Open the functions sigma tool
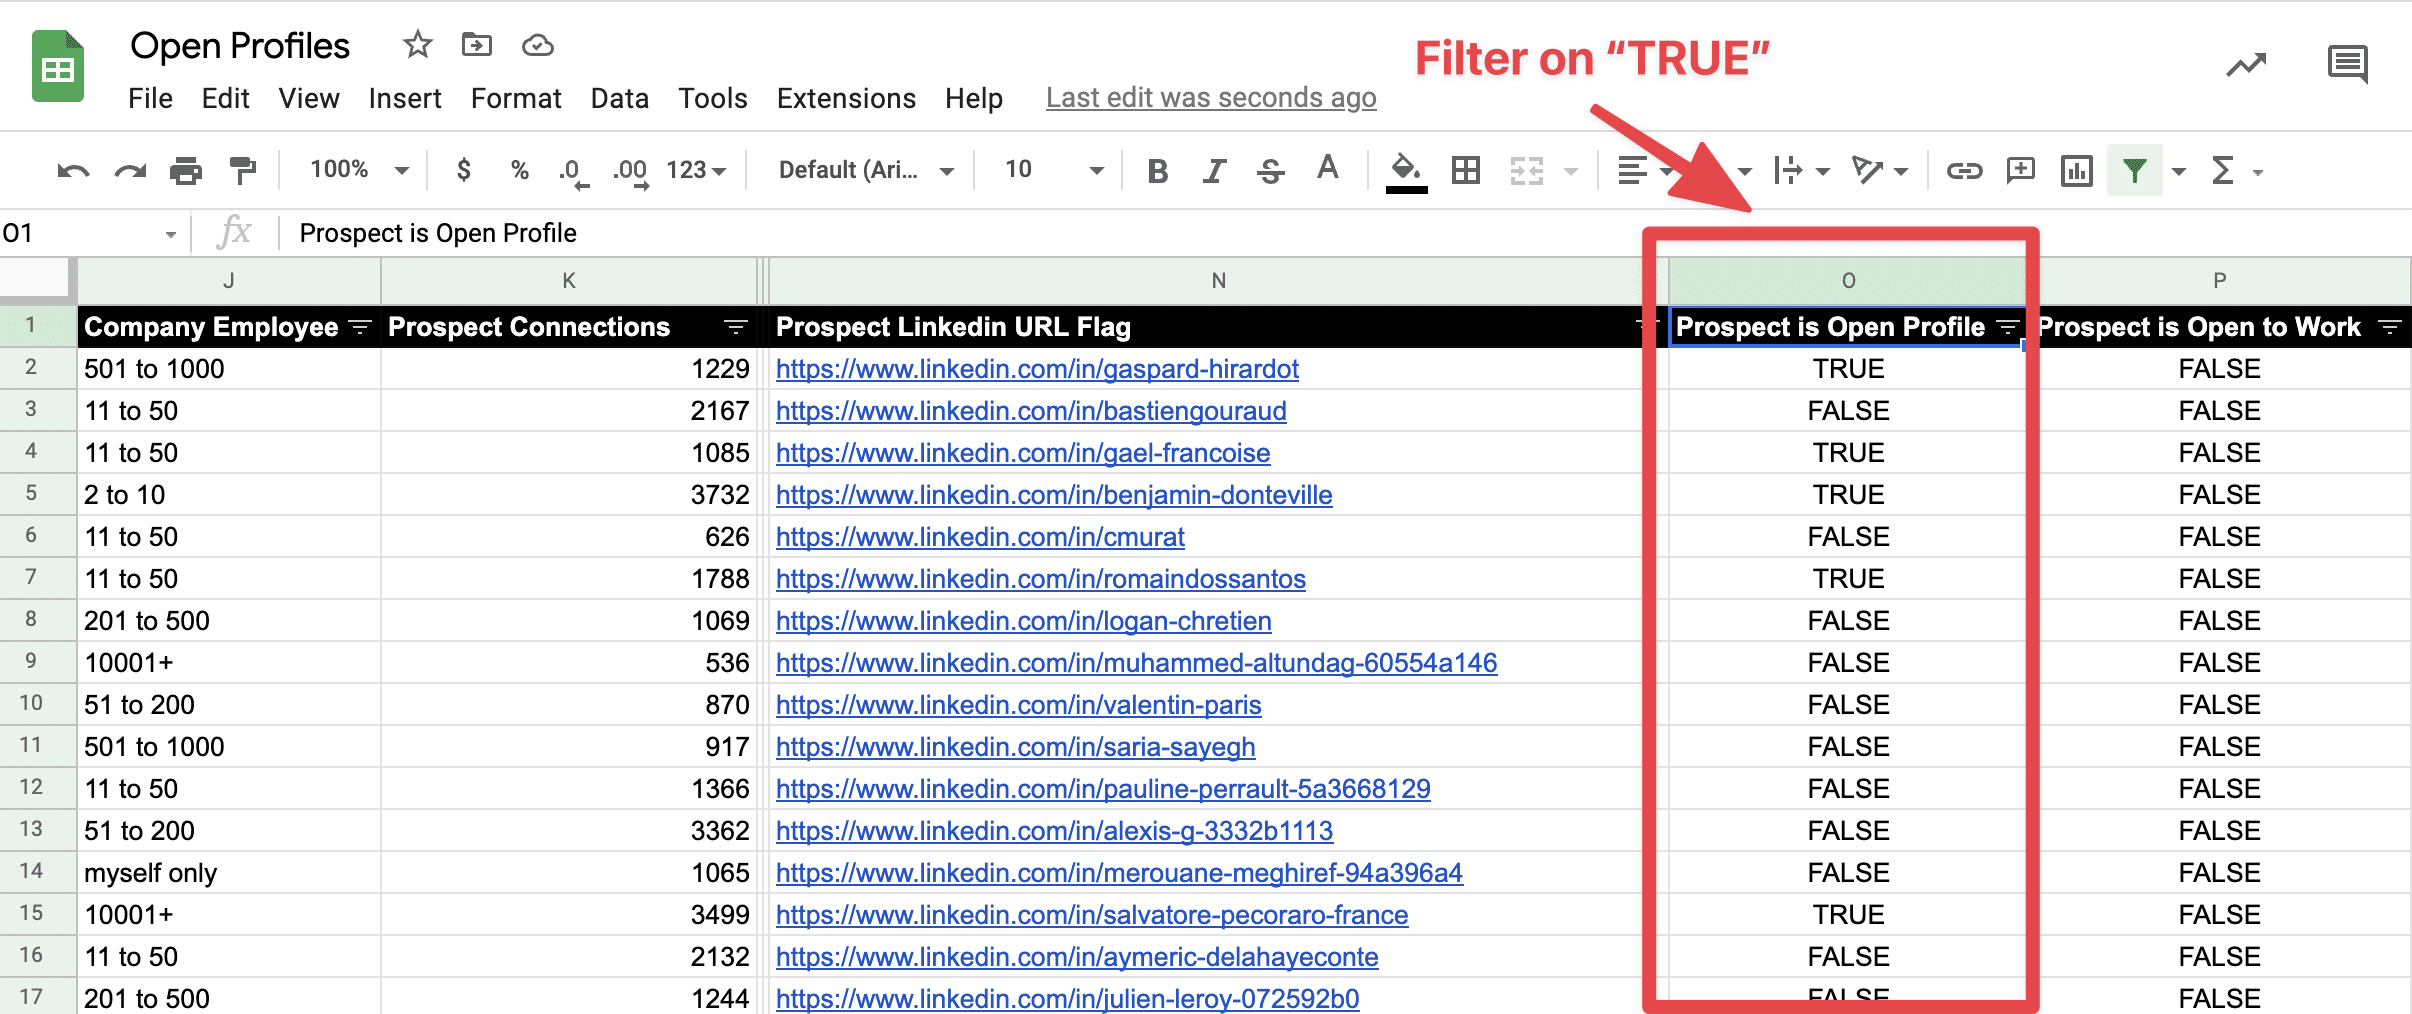Image resolution: width=2412 pixels, height=1014 pixels. (2223, 171)
